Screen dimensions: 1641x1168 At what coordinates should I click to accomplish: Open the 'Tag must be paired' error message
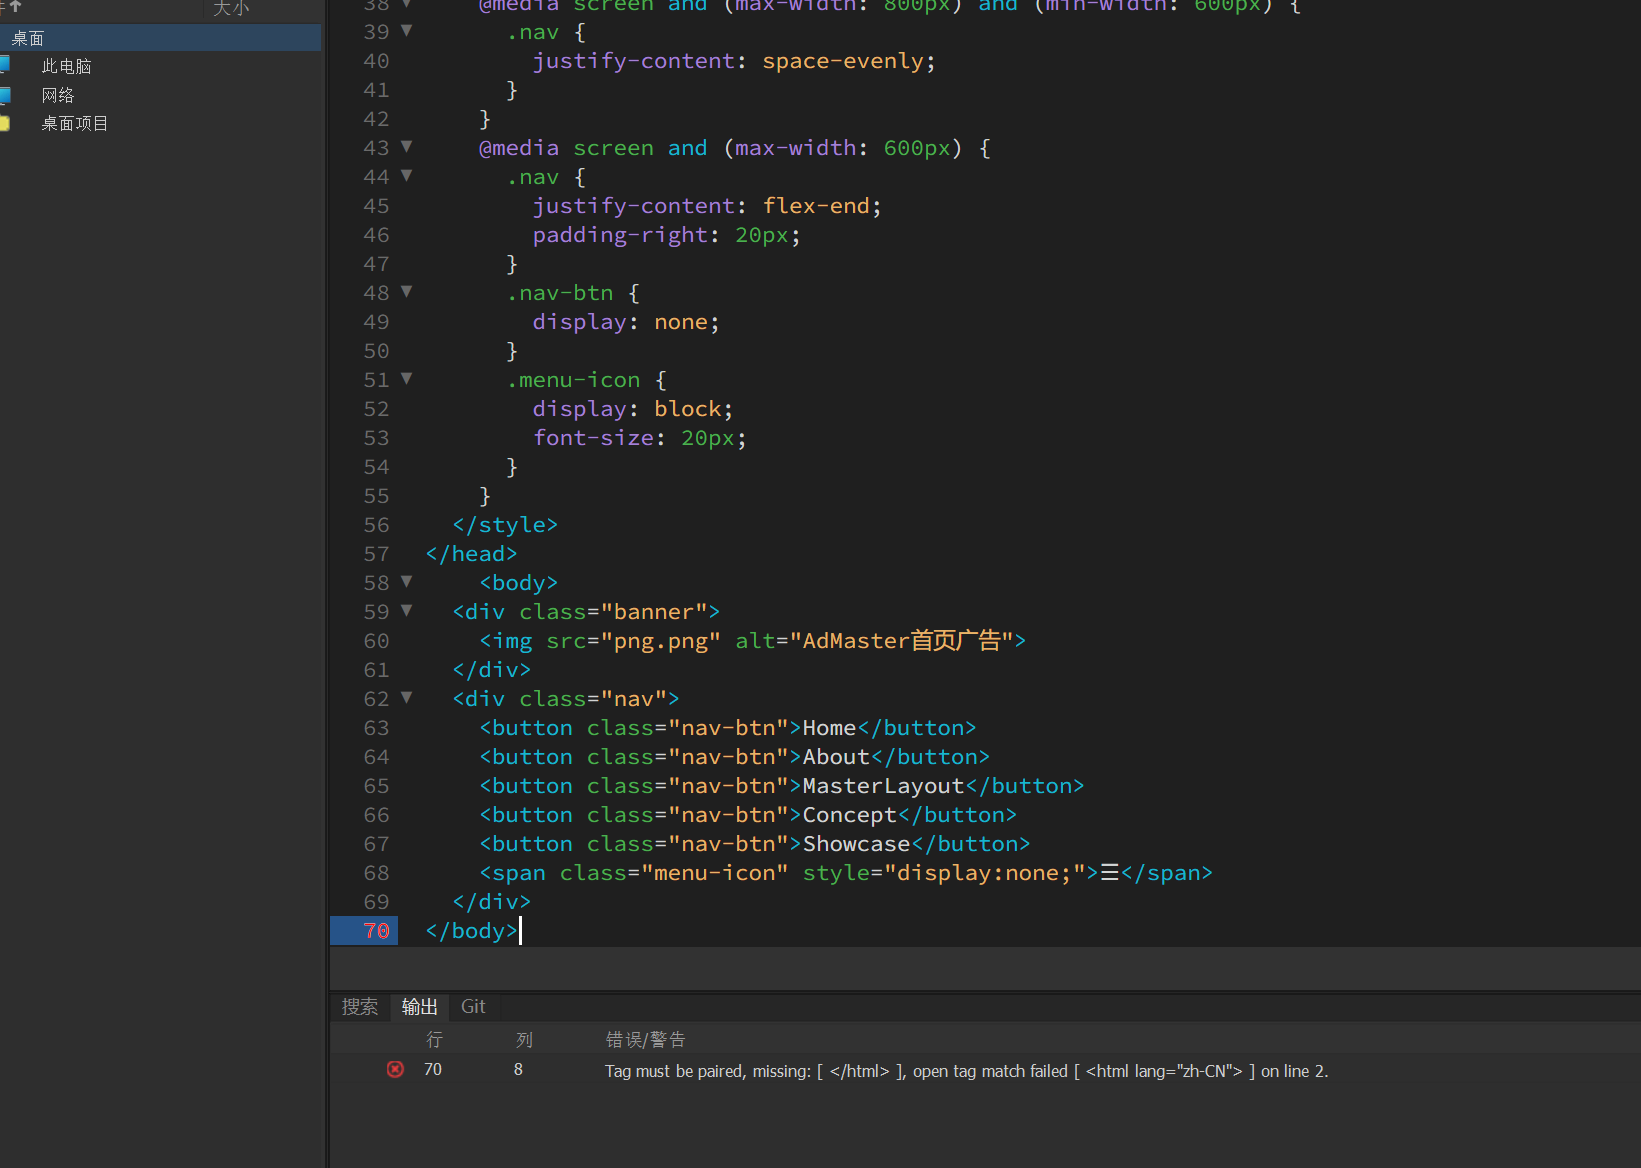[966, 1071]
